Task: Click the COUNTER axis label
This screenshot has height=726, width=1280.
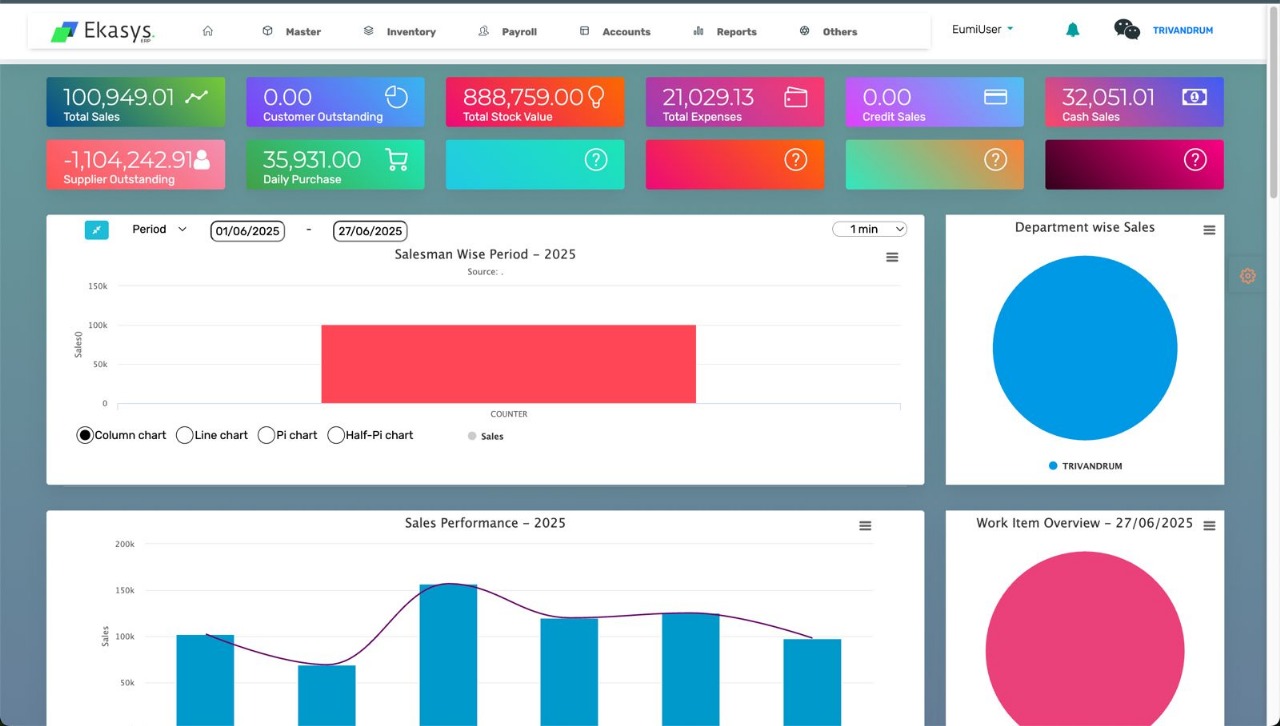Action: click(x=508, y=414)
